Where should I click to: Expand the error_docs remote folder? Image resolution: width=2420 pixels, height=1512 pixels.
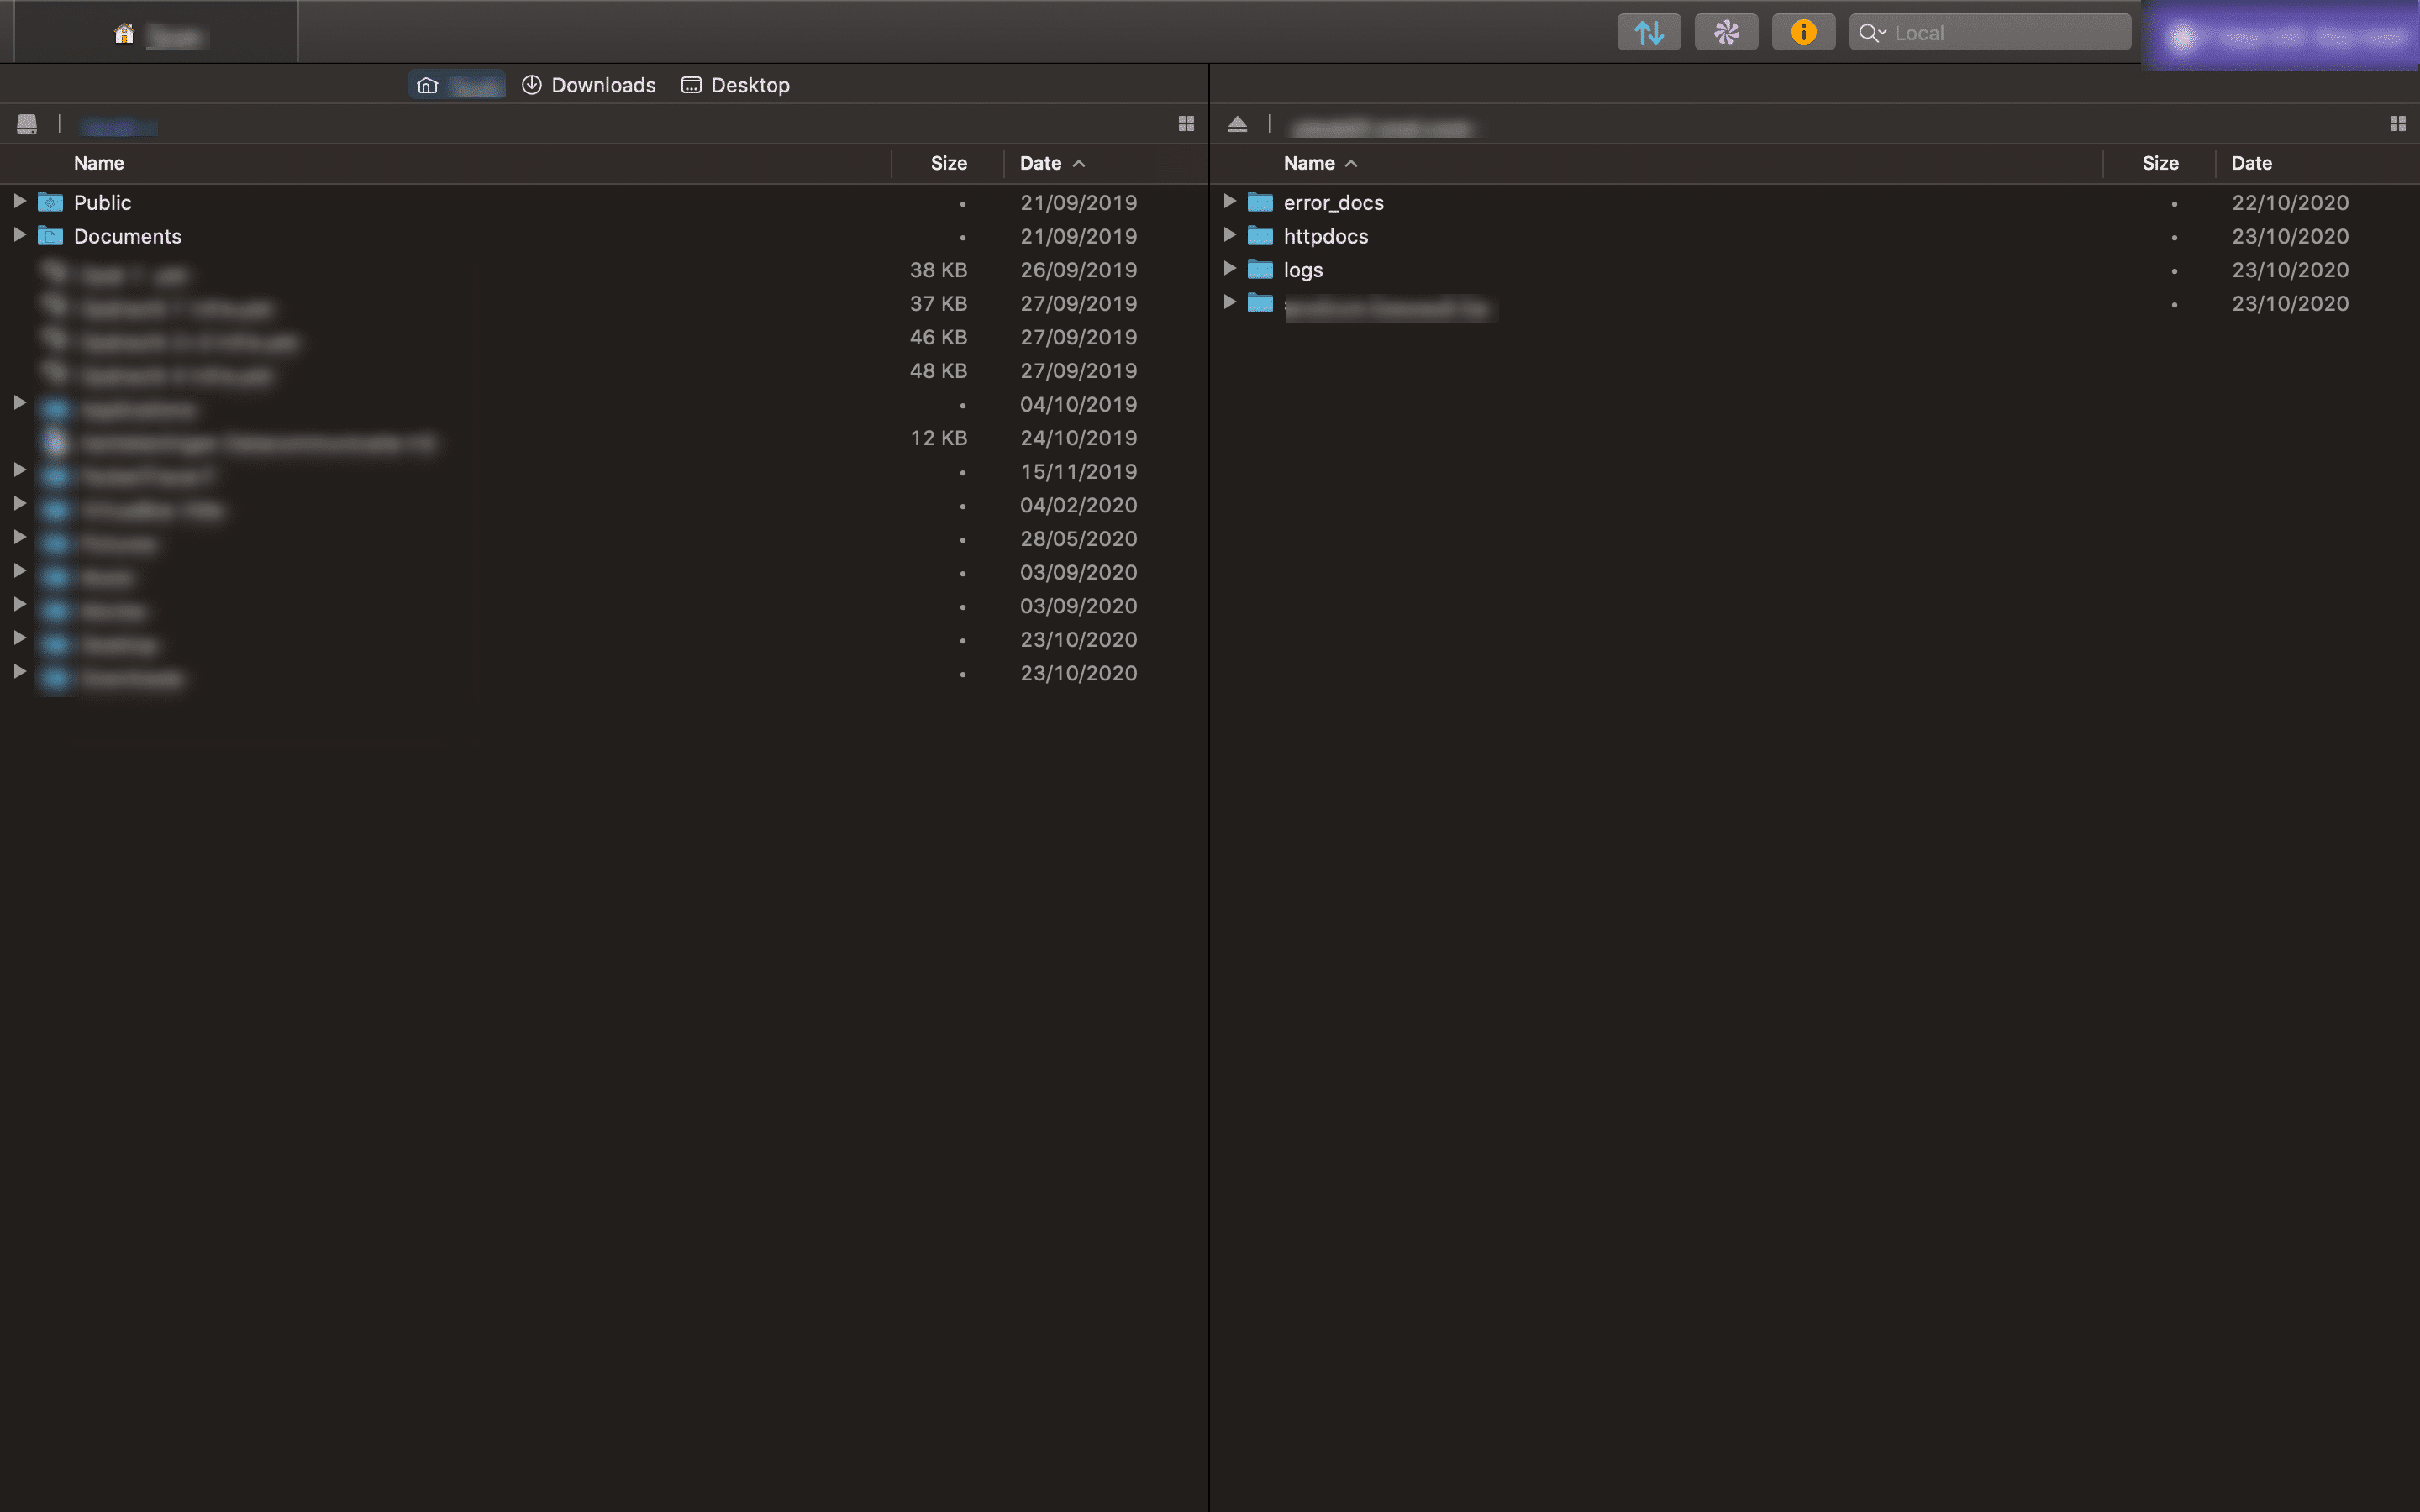(1230, 201)
